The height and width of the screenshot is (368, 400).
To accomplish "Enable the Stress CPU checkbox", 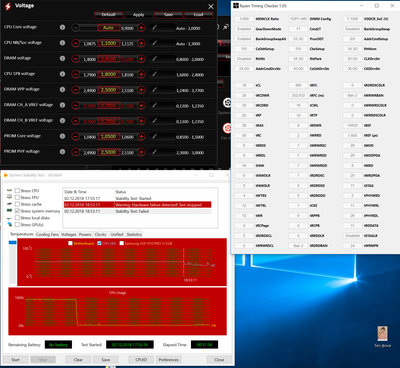I will coord(17,191).
